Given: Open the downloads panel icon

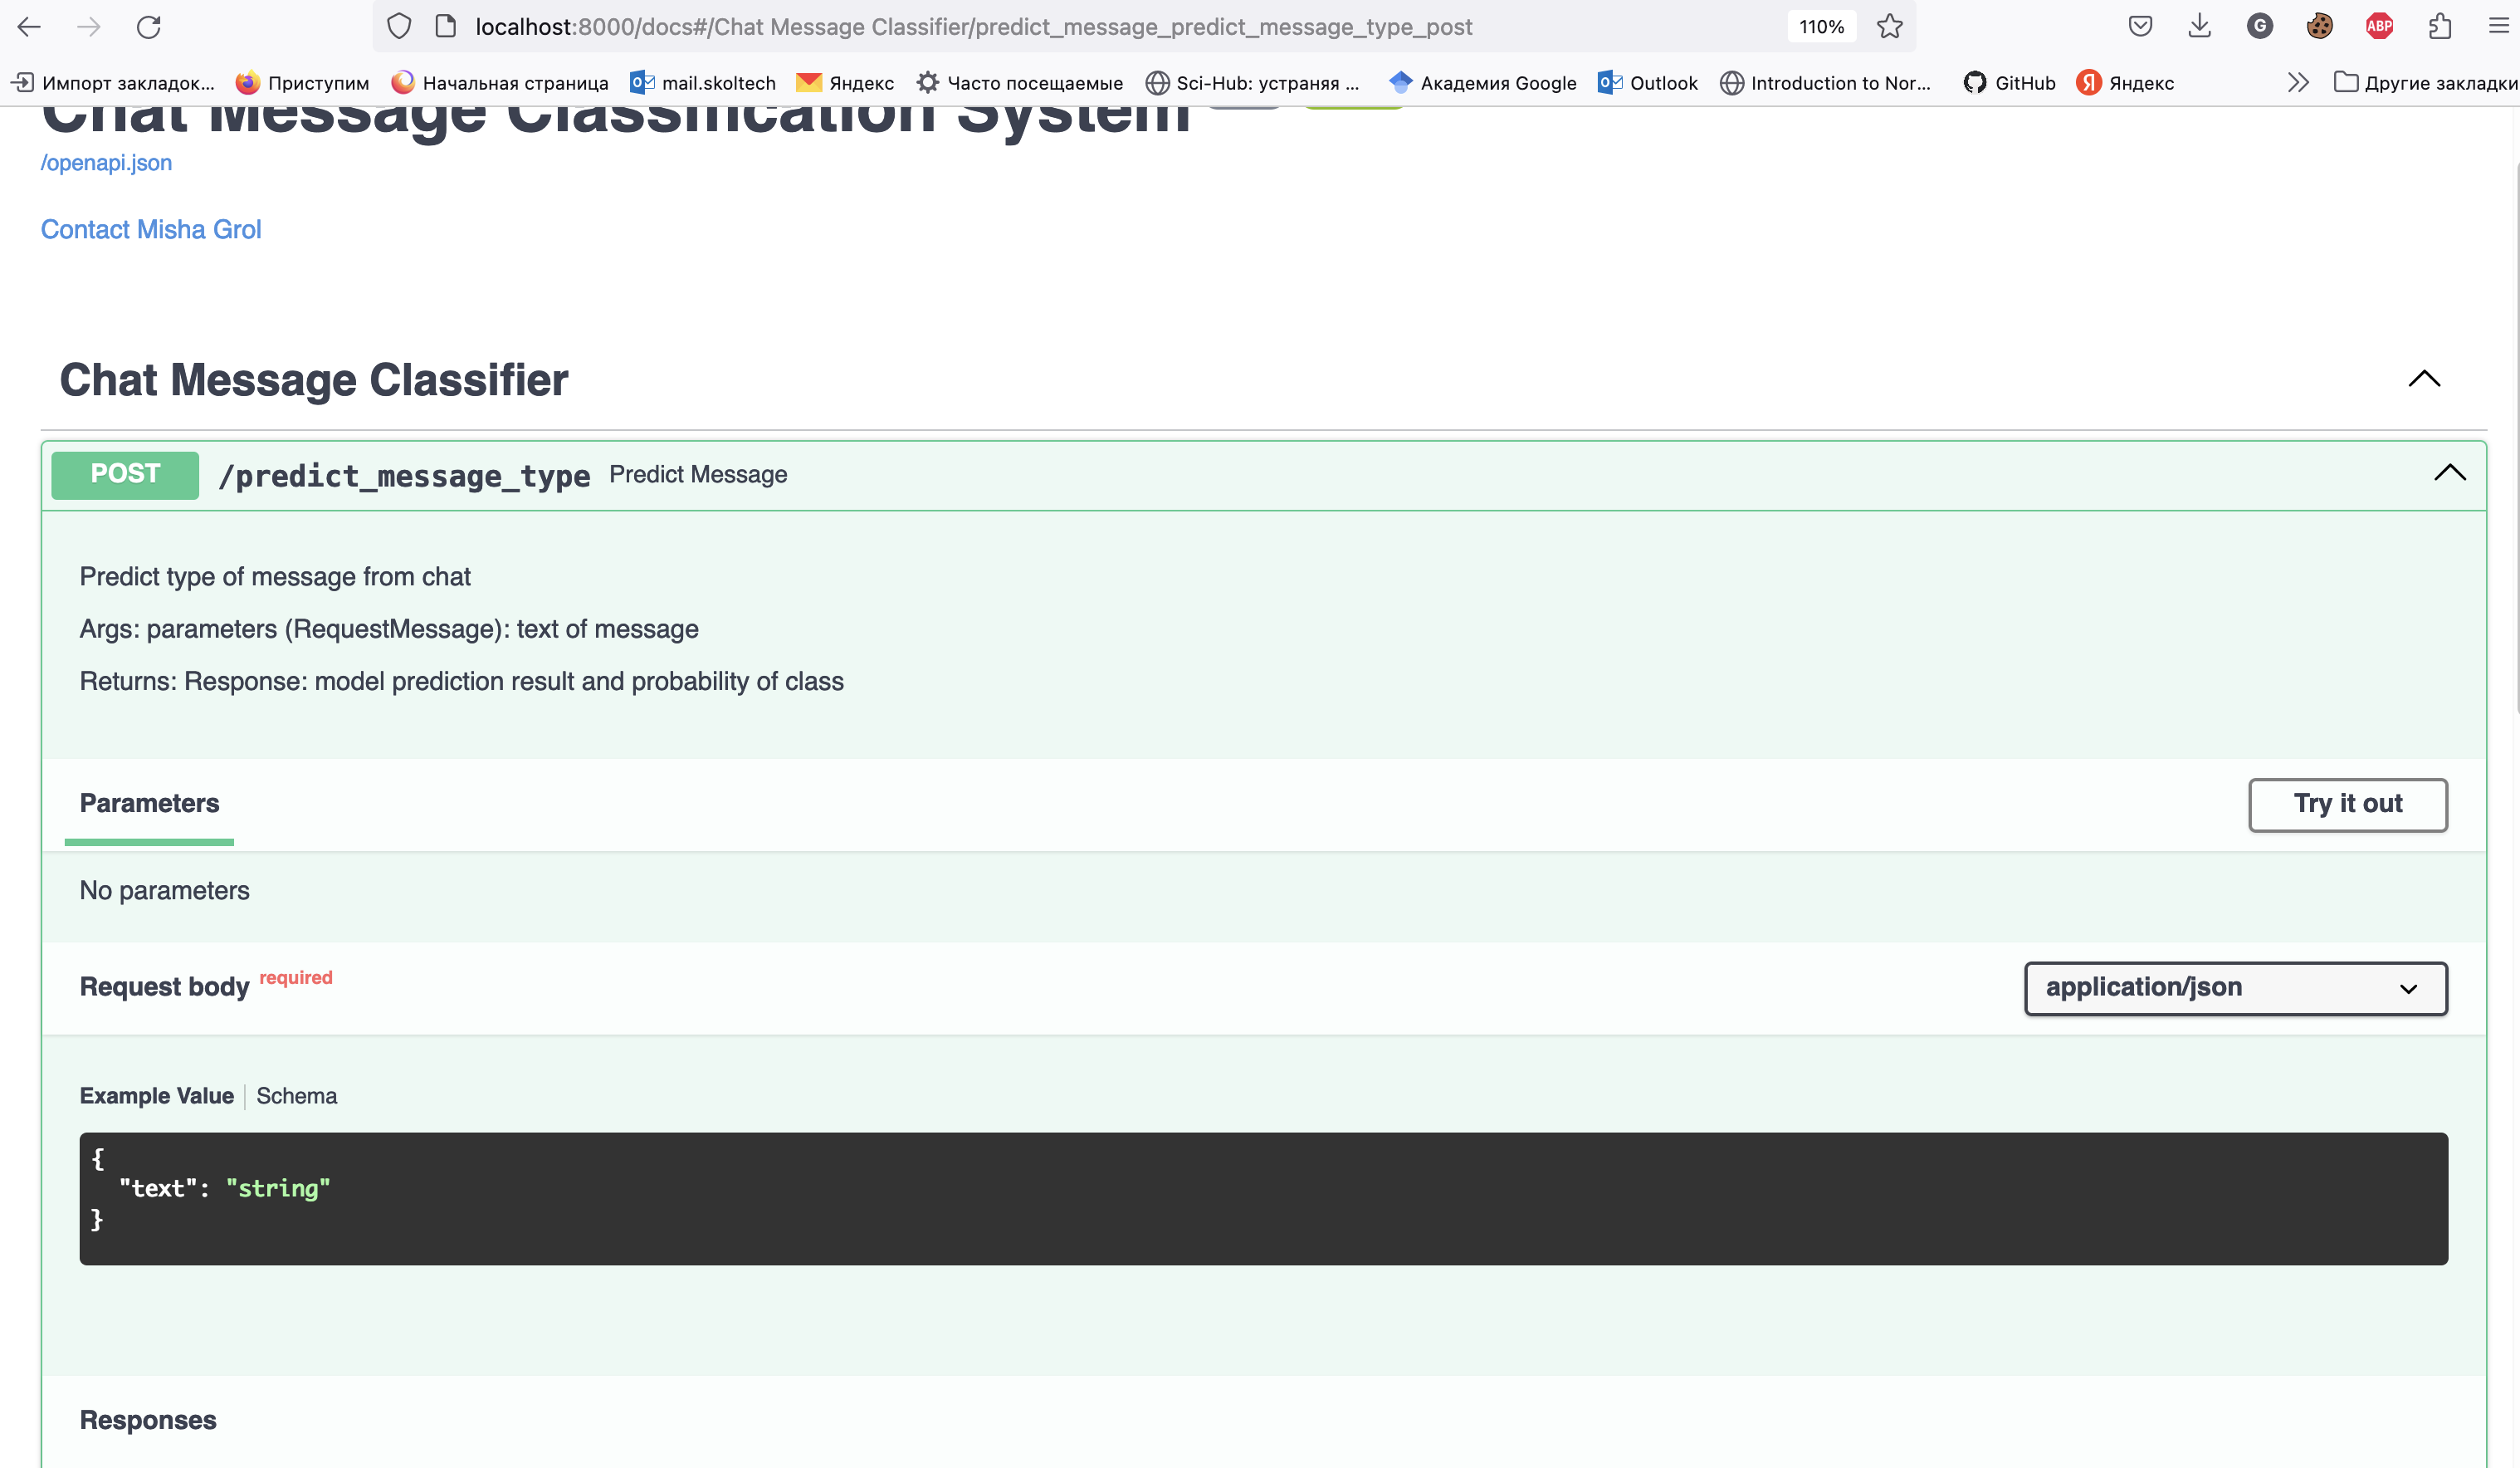Looking at the screenshot, I should coord(2199,27).
